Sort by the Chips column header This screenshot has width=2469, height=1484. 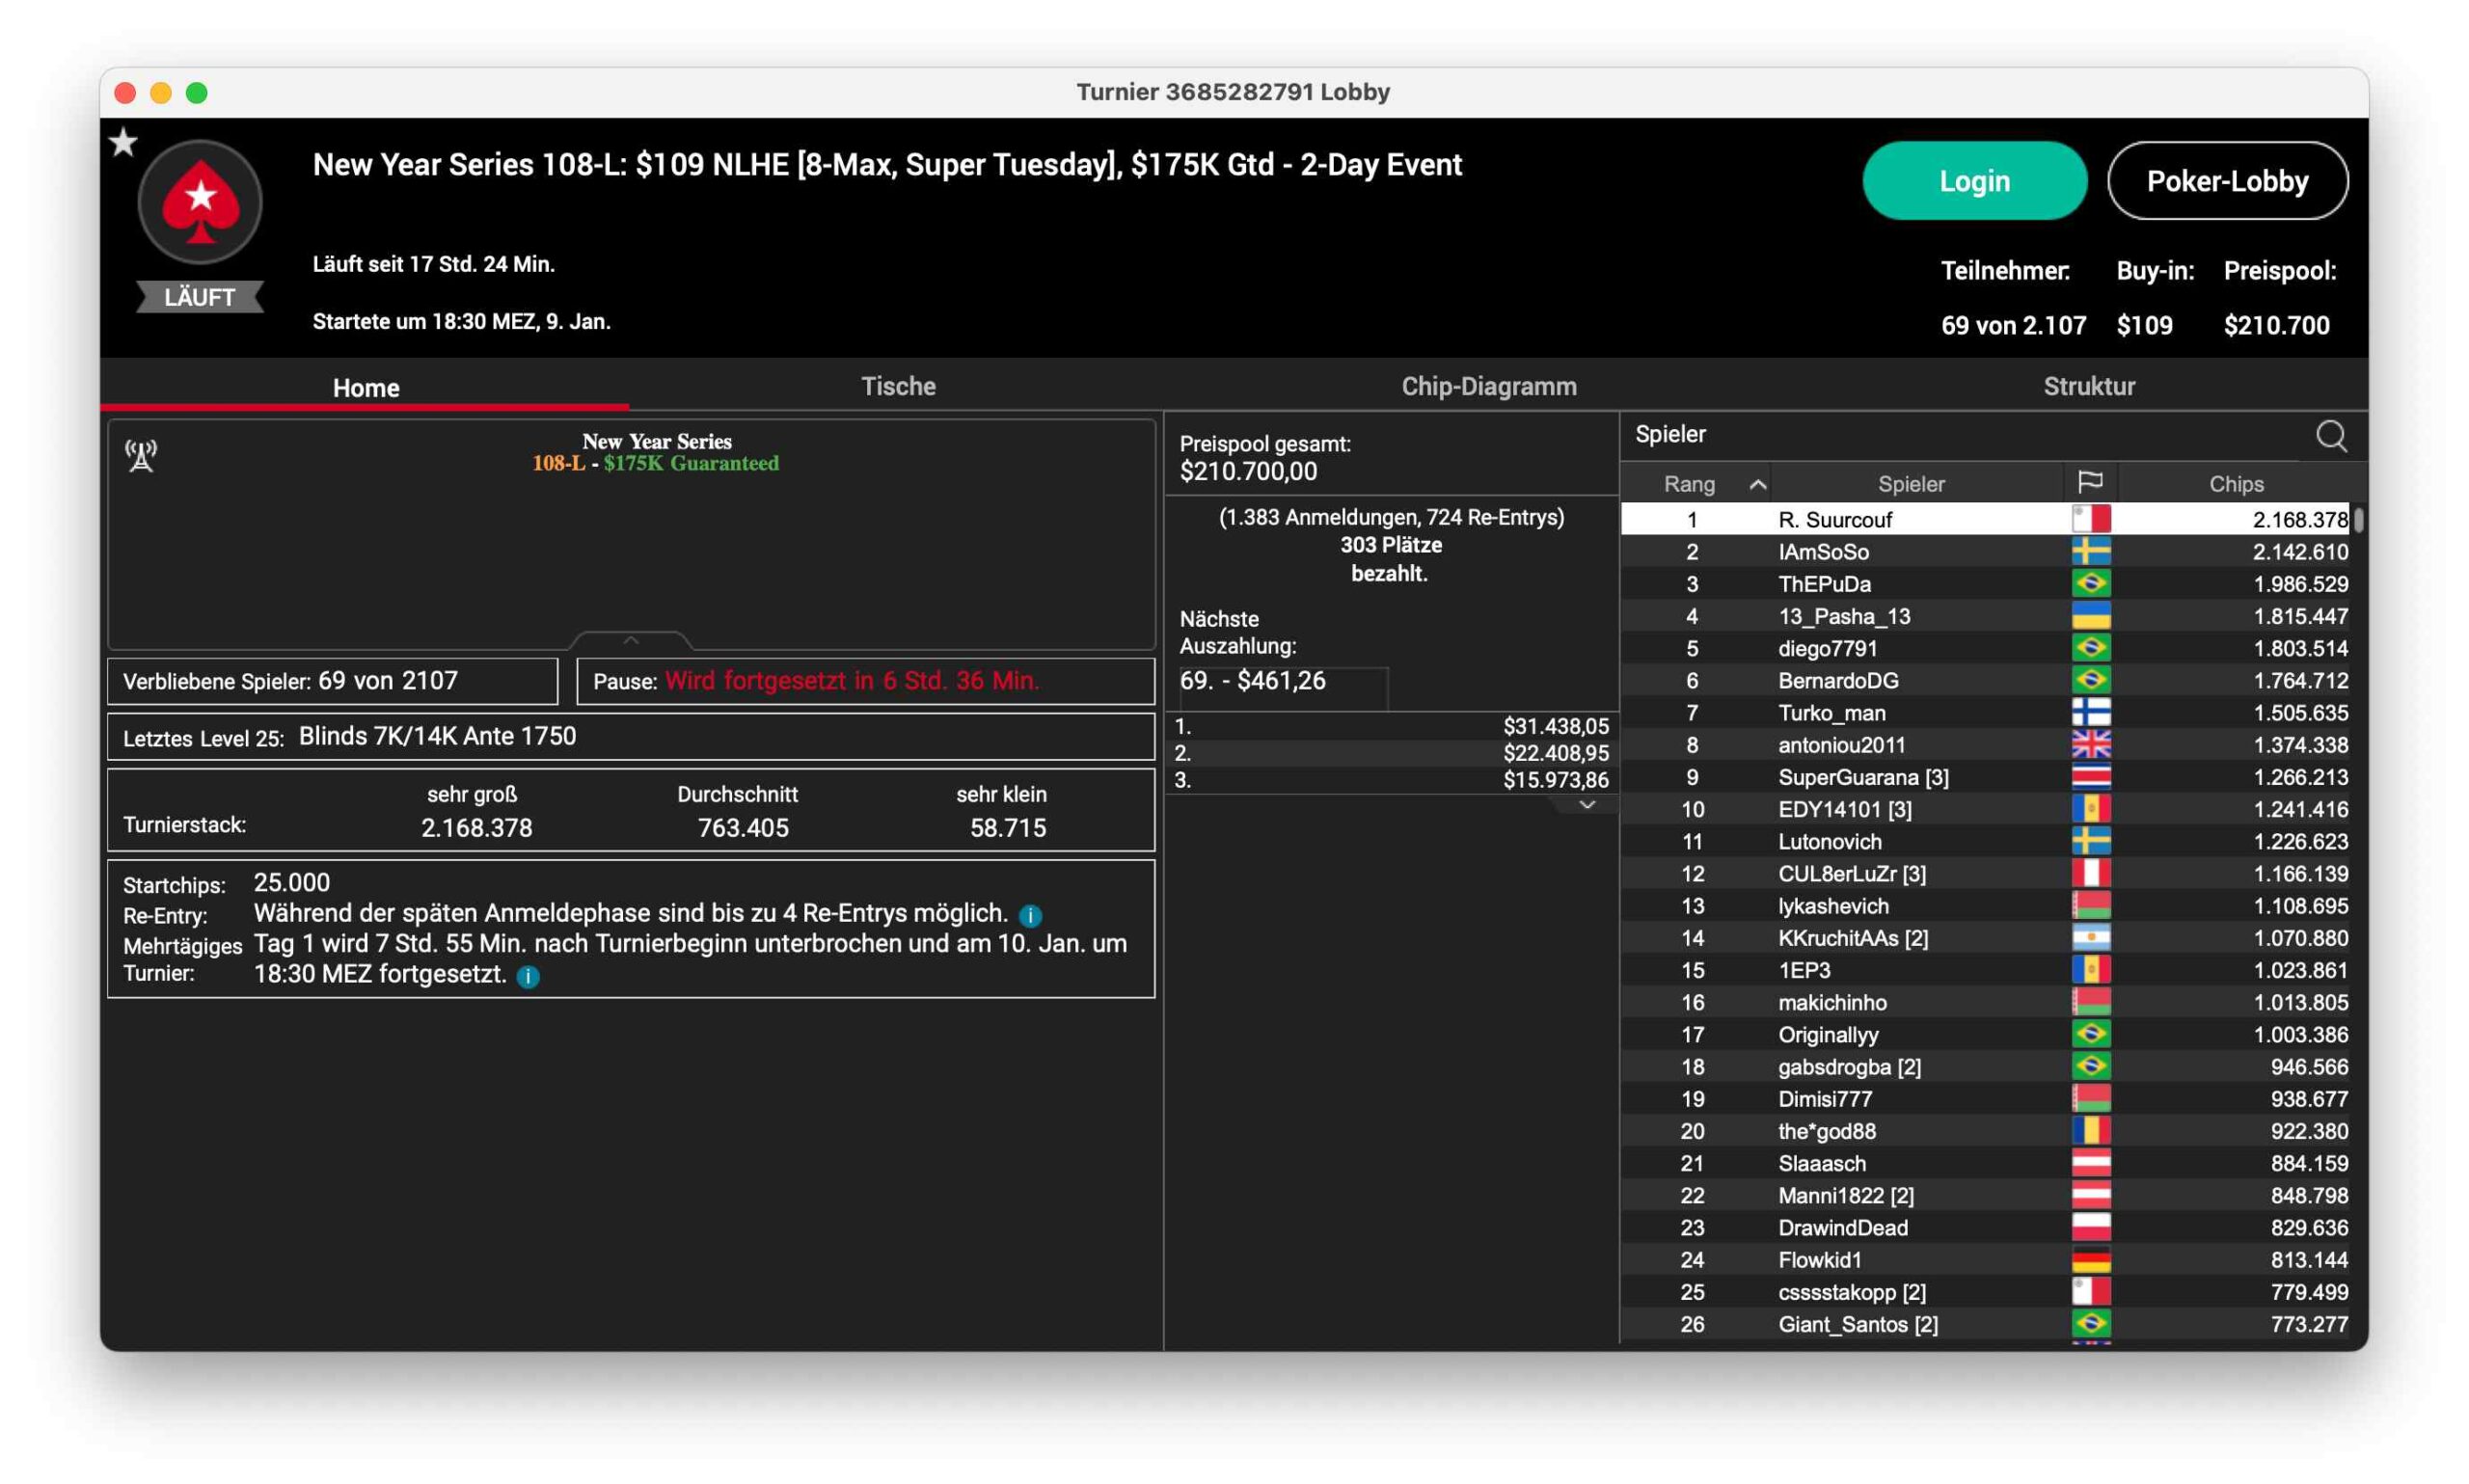tap(2235, 484)
